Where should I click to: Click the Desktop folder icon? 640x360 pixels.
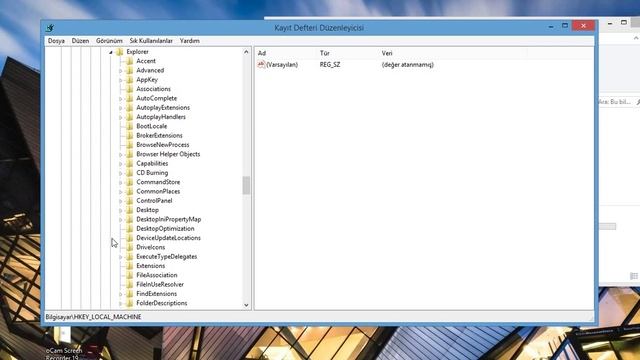click(x=129, y=210)
